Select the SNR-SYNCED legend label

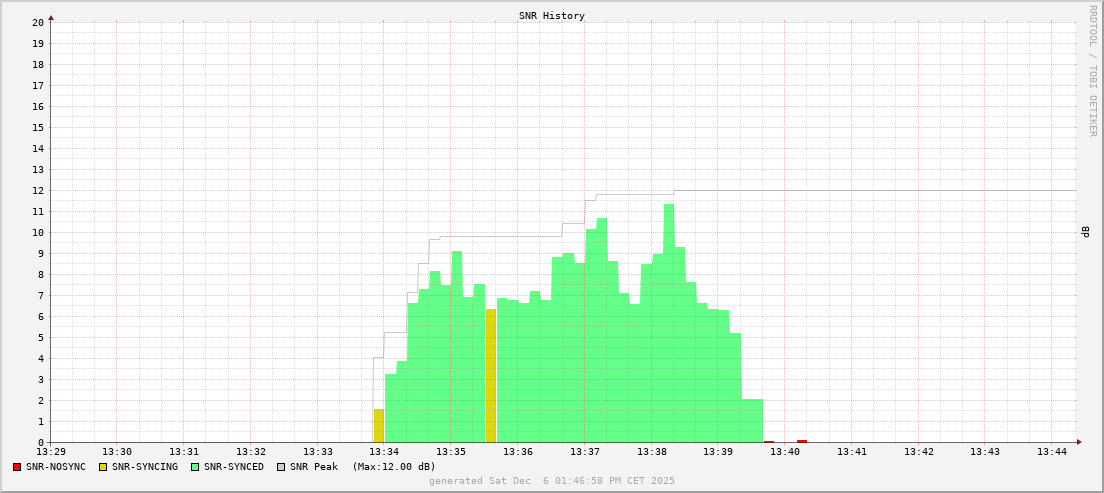[234, 467]
